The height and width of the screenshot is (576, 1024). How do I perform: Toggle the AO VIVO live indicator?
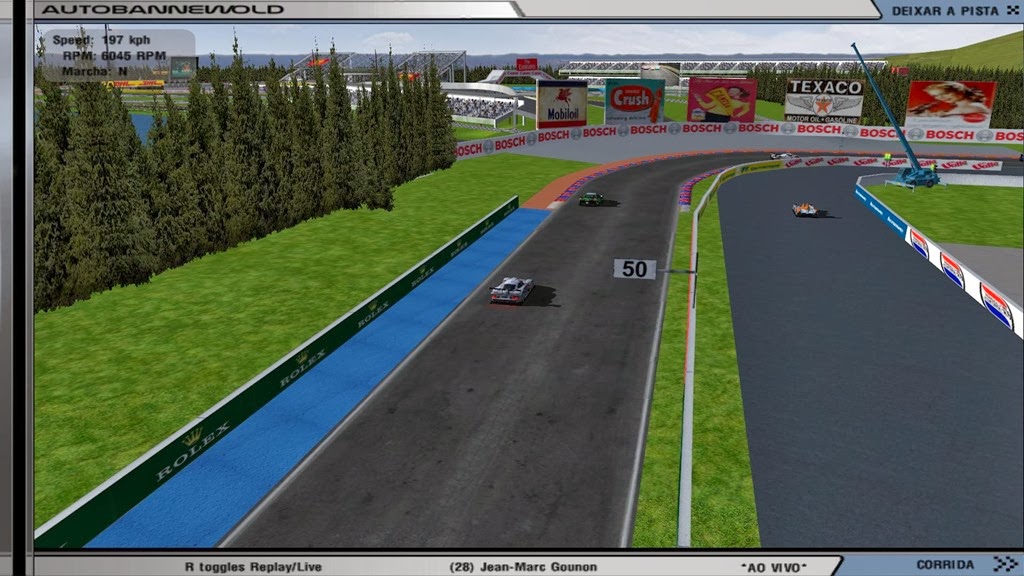coord(773,567)
